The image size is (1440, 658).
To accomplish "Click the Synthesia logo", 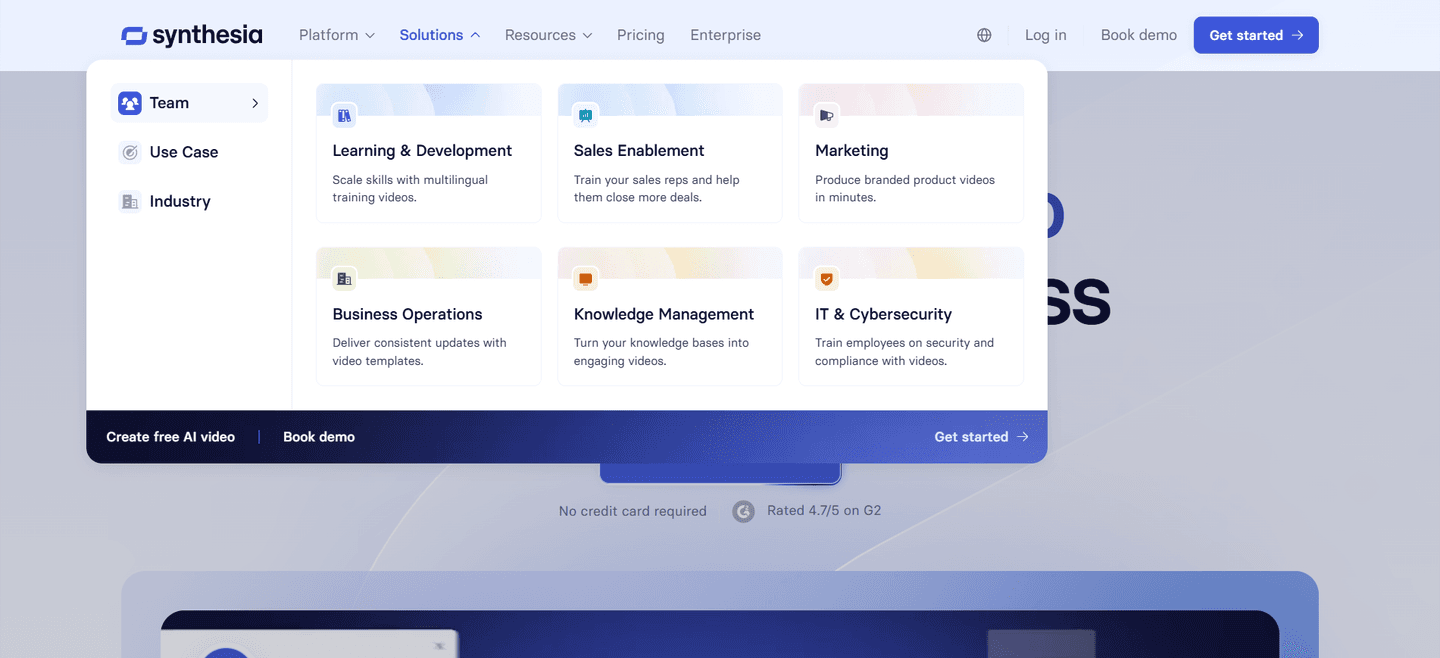I will 192,35.
